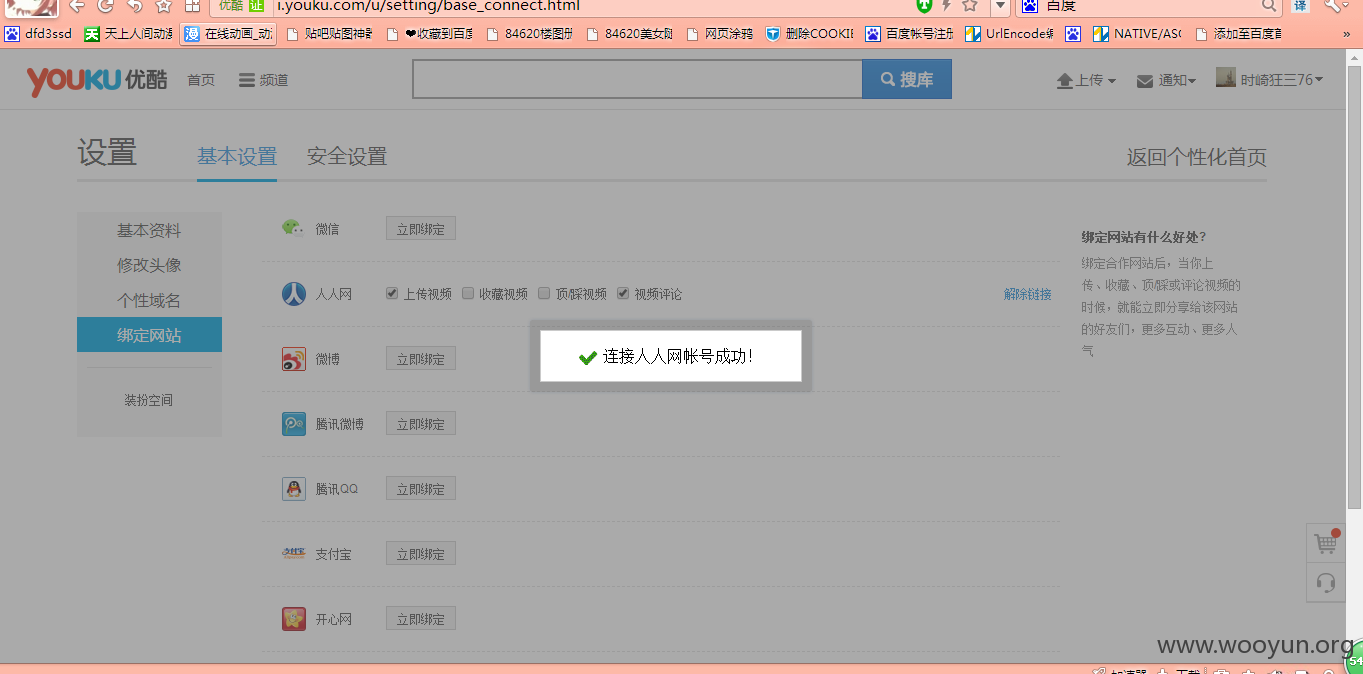
Task: Click the 设置 page heading
Action: point(107,152)
